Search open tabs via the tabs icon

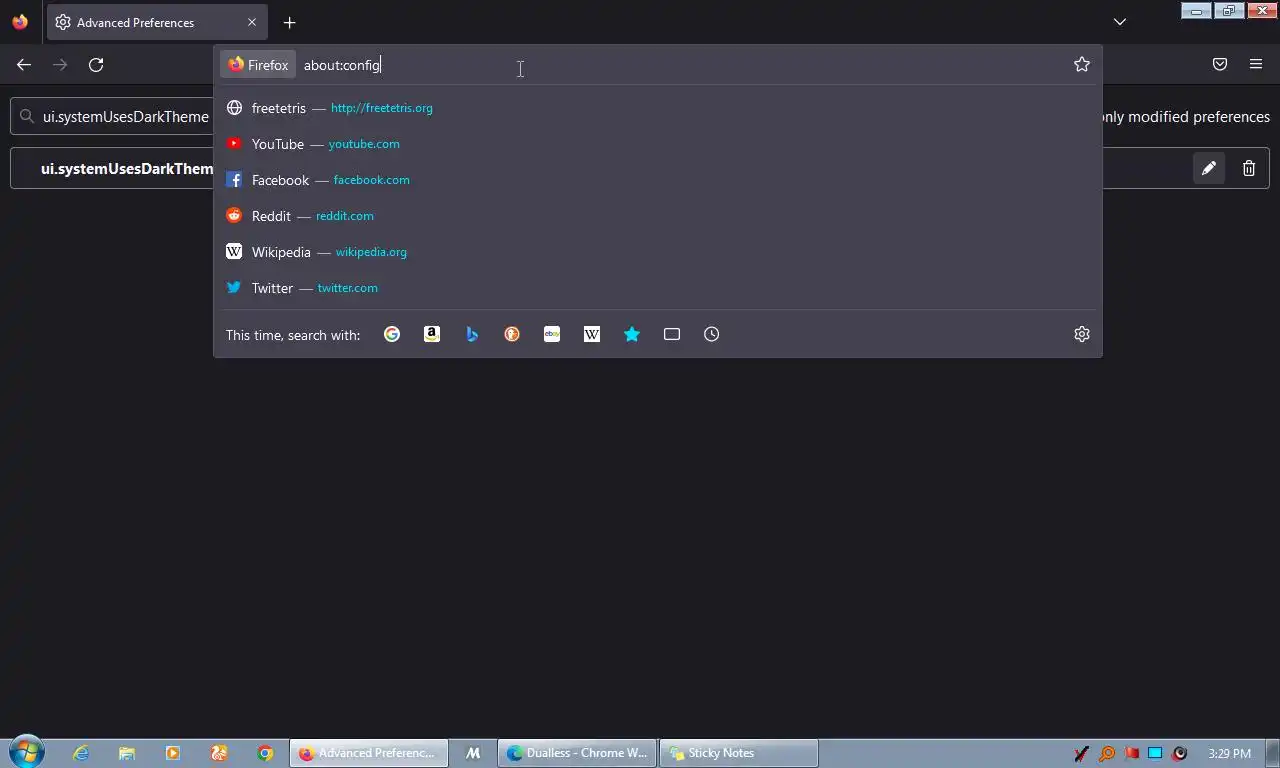point(672,334)
